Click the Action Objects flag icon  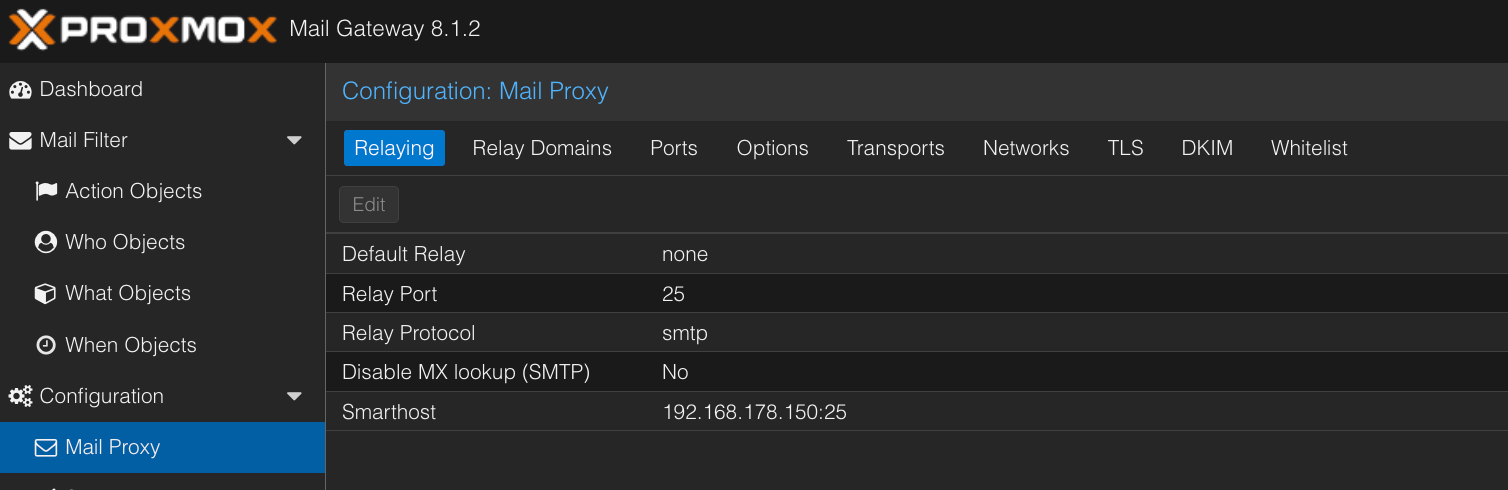point(46,191)
